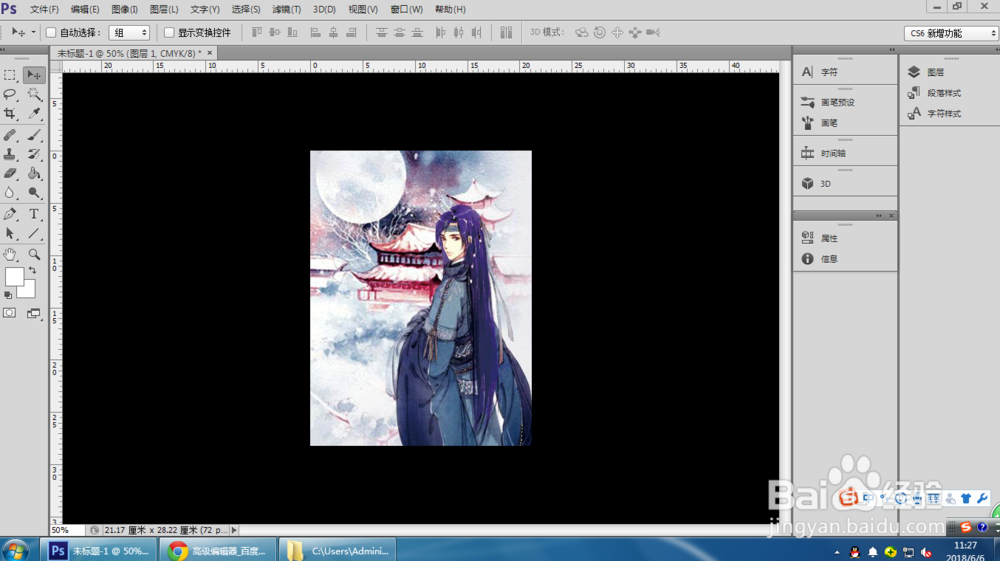Open the 滤镜(T) menu
This screenshot has height=561, width=1000.
[286, 10]
